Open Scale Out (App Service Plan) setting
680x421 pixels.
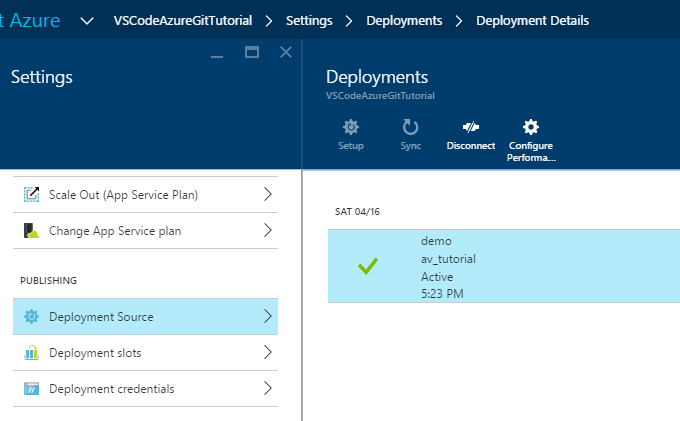point(145,194)
